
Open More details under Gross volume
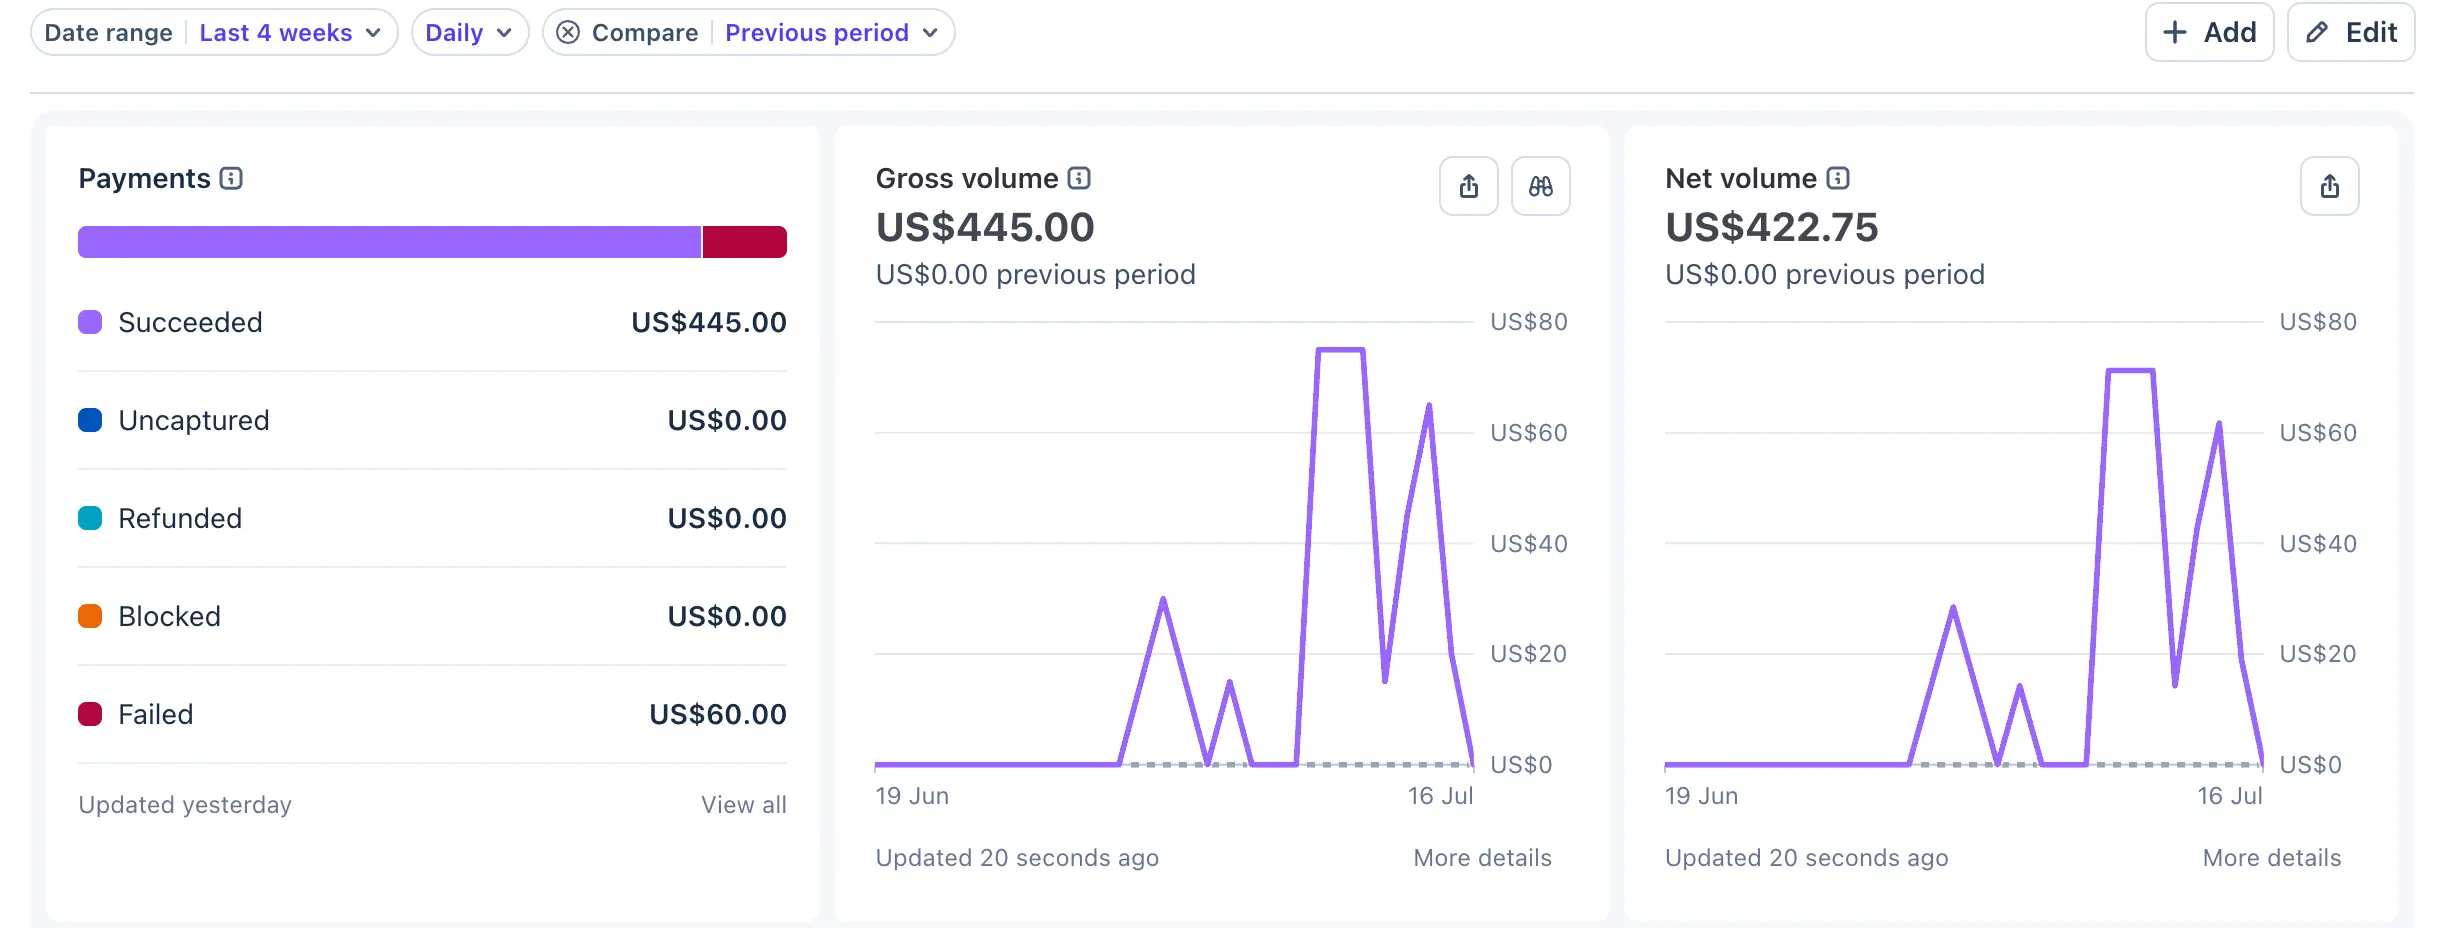pyautogui.click(x=1482, y=858)
